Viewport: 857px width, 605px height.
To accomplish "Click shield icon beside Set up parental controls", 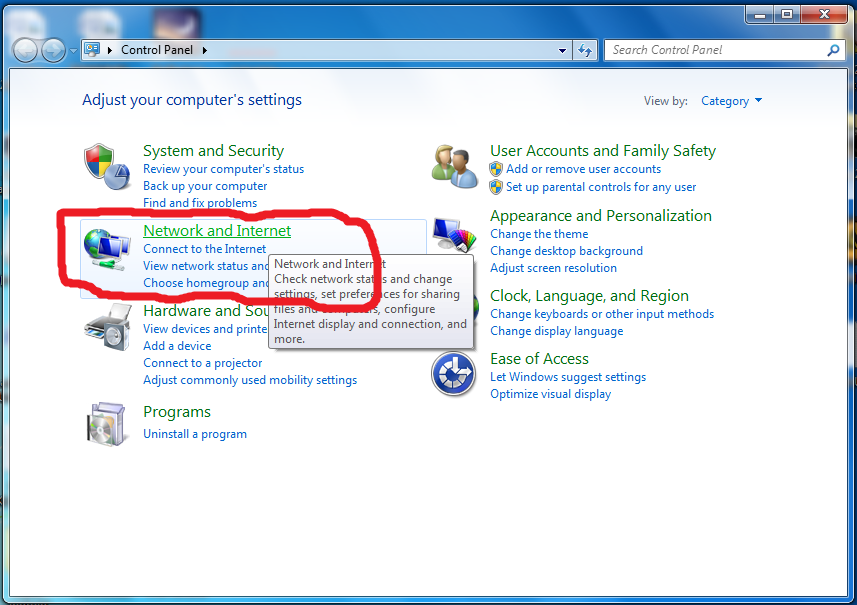I will click(x=496, y=187).
